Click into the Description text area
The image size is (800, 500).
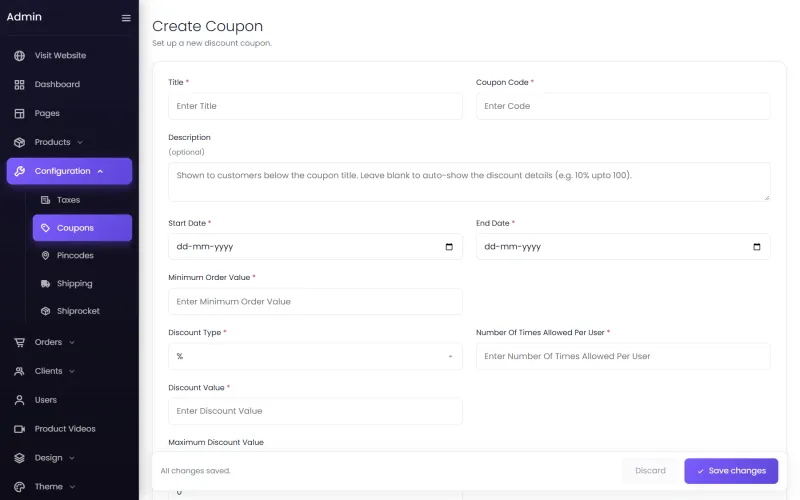click(x=469, y=182)
